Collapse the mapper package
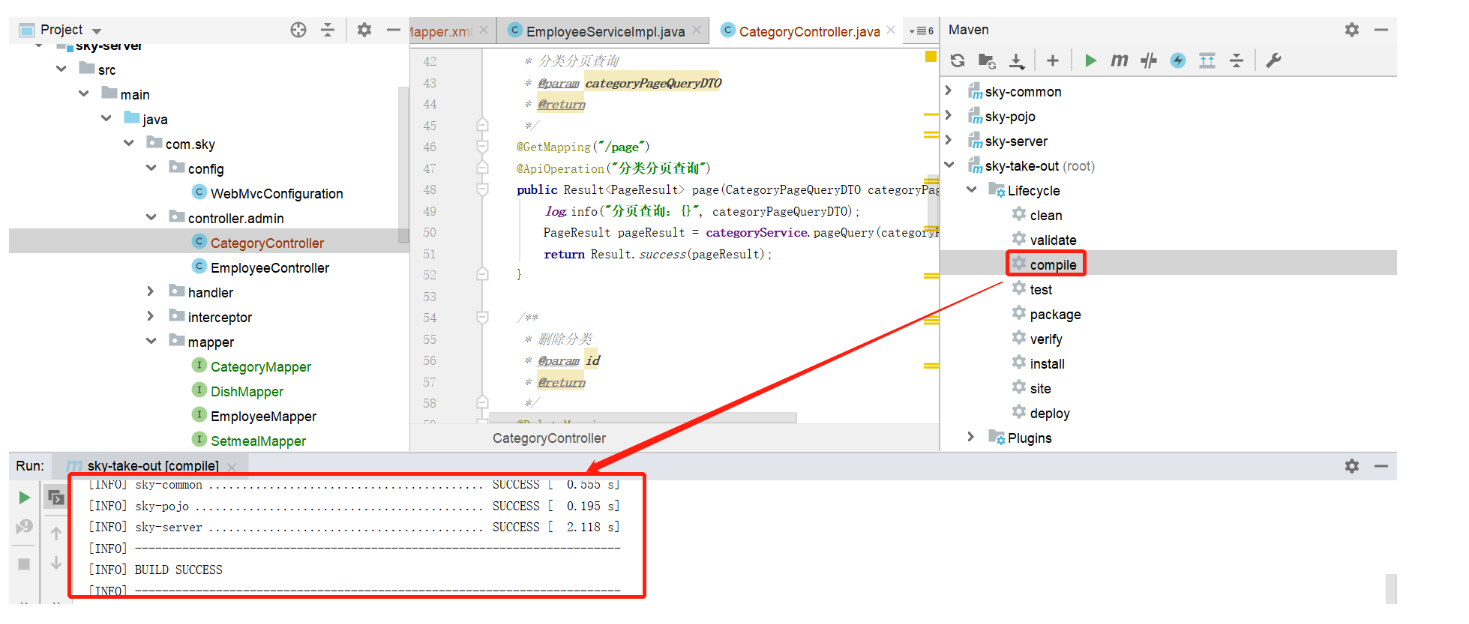The image size is (1469, 624). (151, 342)
